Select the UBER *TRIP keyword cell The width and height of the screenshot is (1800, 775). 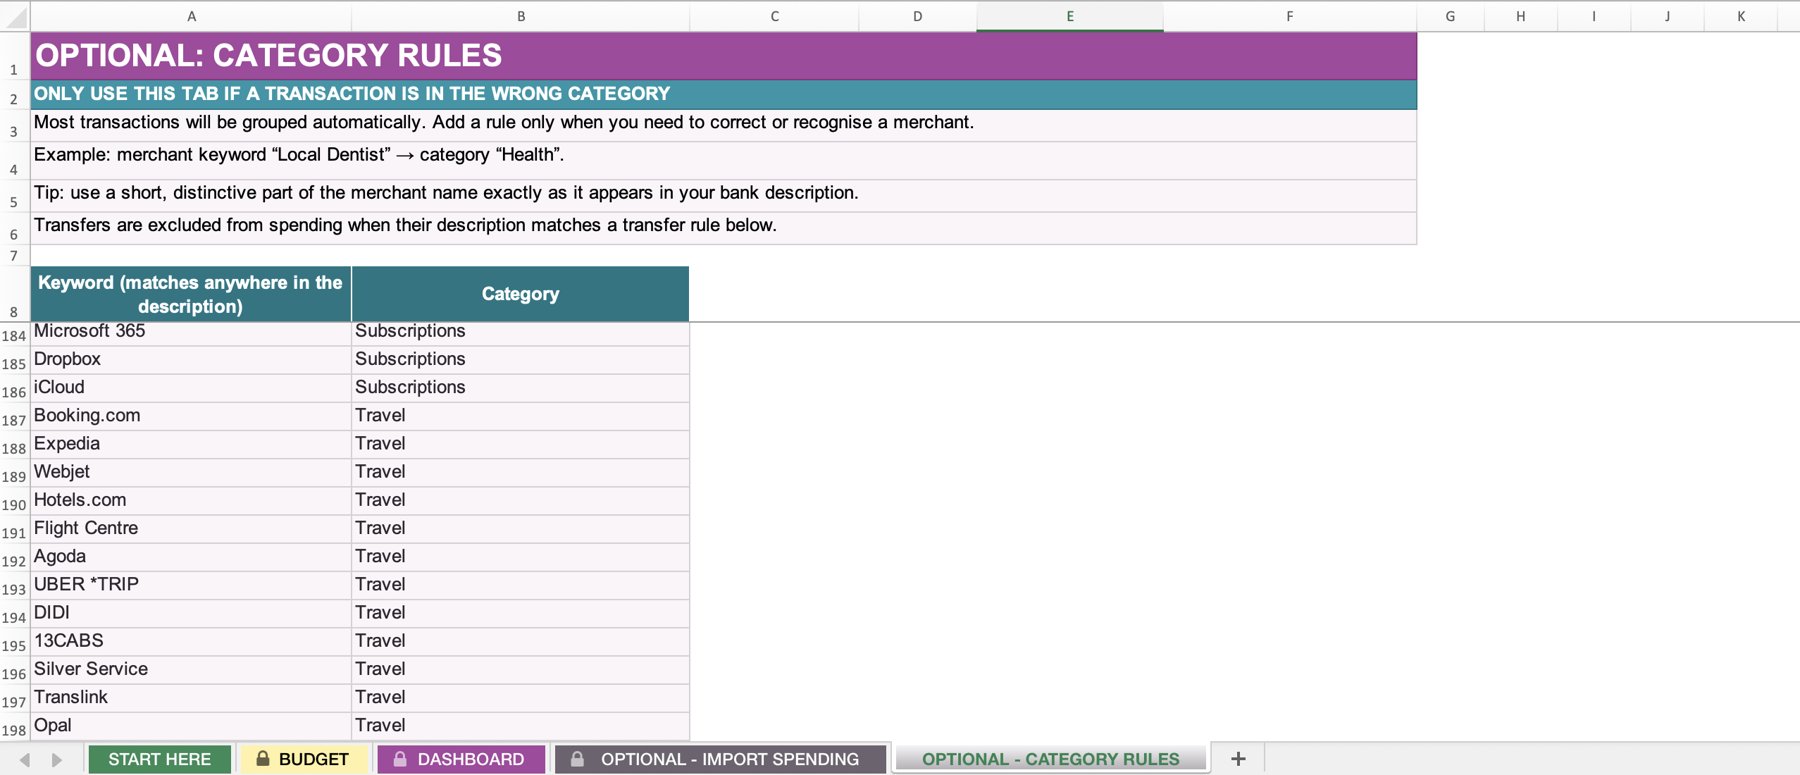pyautogui.click(x=191, y=585)
